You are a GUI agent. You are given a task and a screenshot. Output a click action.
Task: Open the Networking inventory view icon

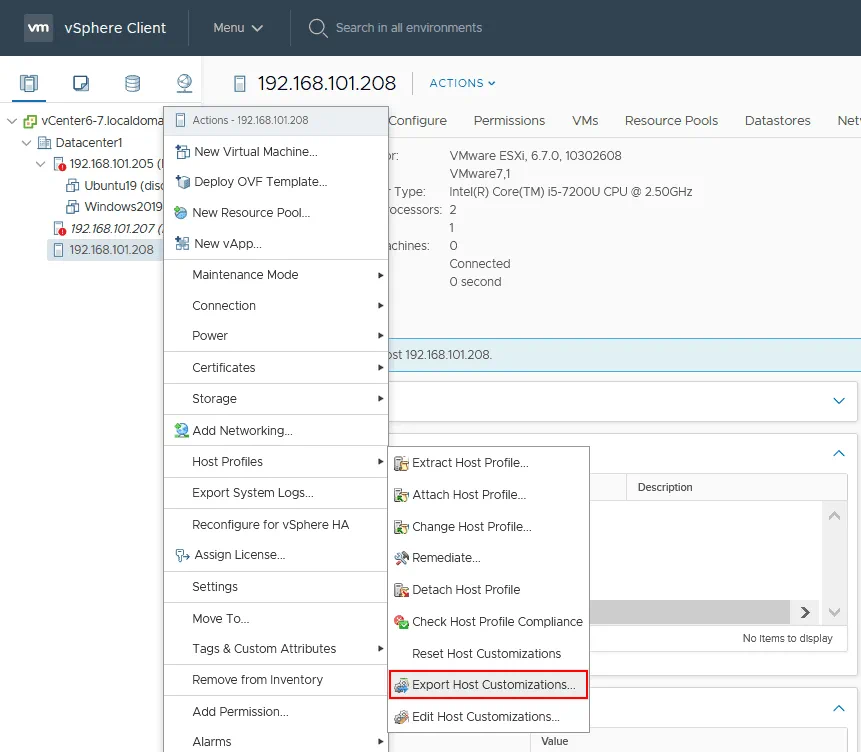point(184,83)
